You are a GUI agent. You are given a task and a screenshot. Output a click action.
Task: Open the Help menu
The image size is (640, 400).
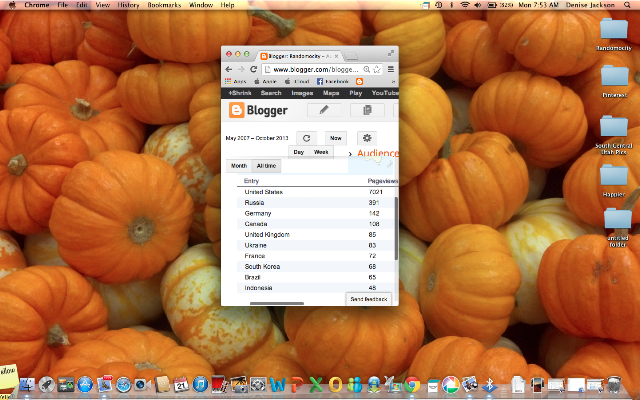(x=227, y=5)
